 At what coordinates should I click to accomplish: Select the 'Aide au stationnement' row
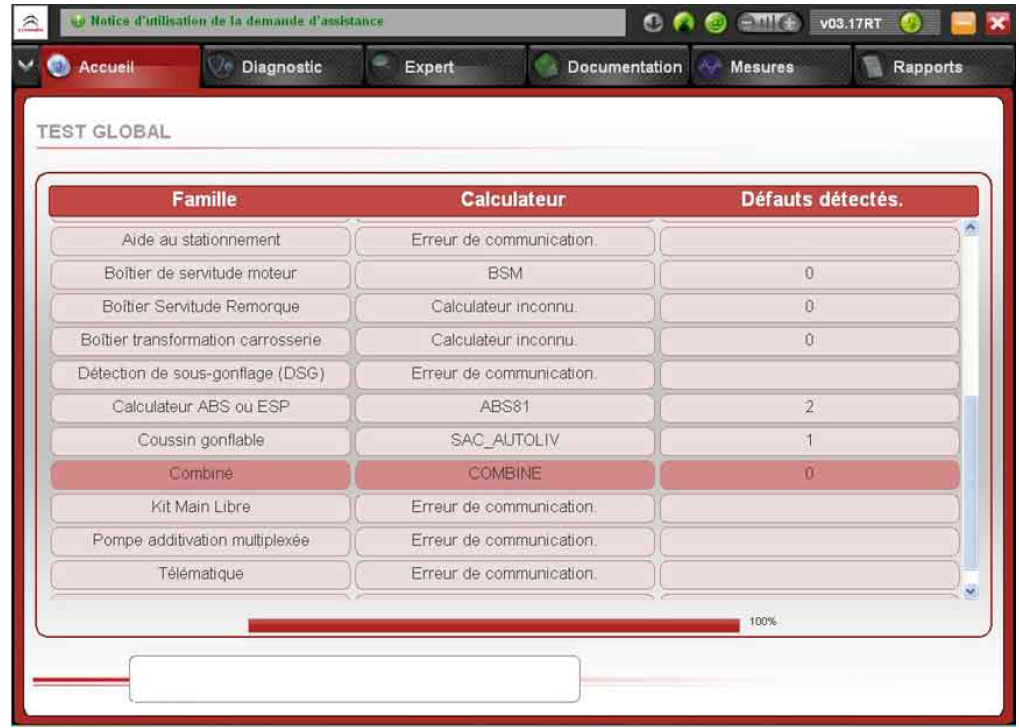[504, 240]
